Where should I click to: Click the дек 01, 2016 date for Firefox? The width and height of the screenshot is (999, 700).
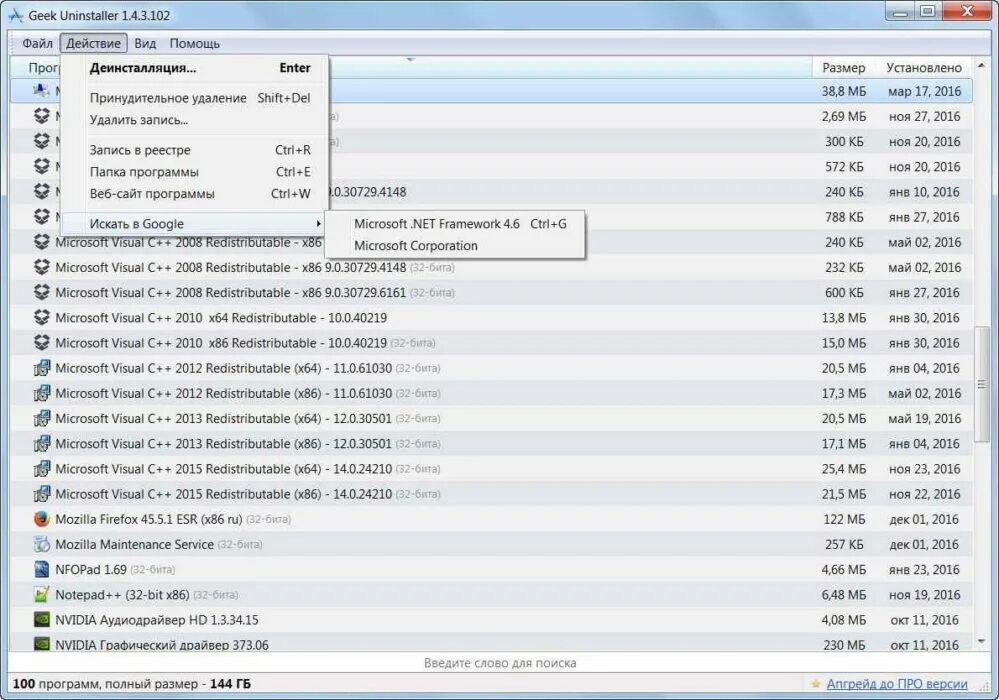(924, 519)
